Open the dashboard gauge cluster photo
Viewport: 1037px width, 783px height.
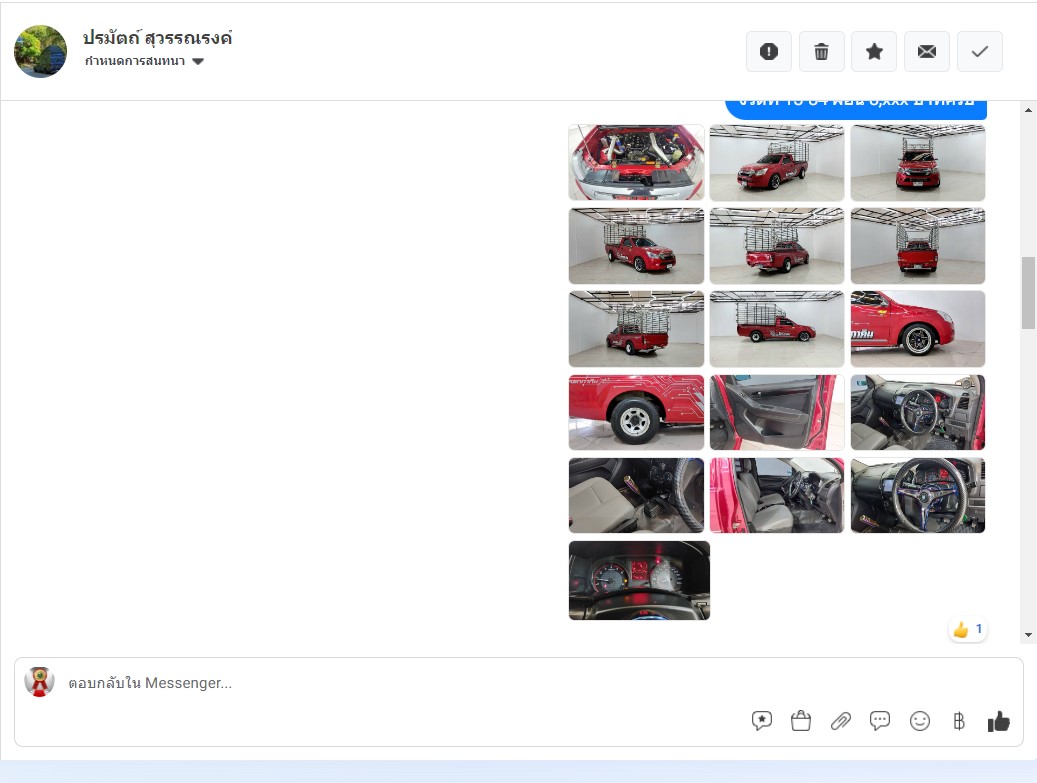point(639,580)
